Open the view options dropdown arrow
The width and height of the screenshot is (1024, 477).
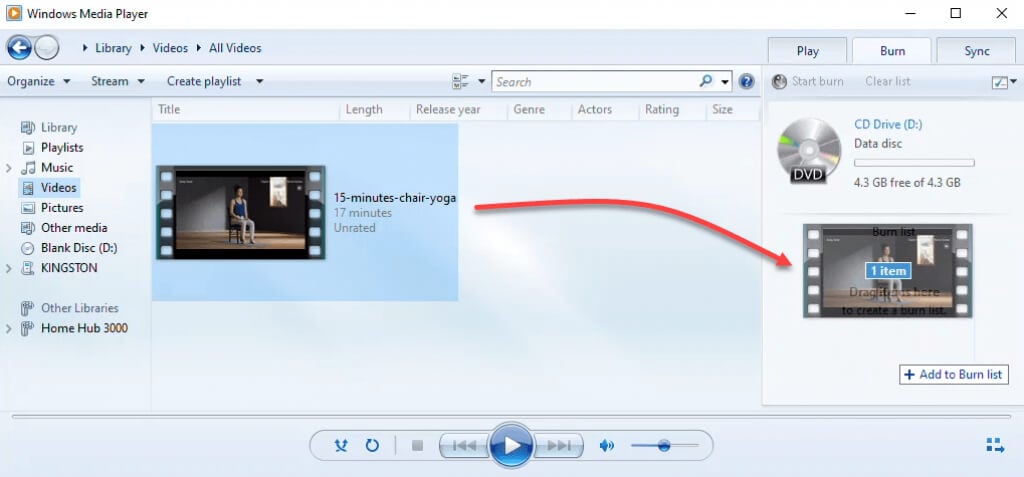coord(482,82)
